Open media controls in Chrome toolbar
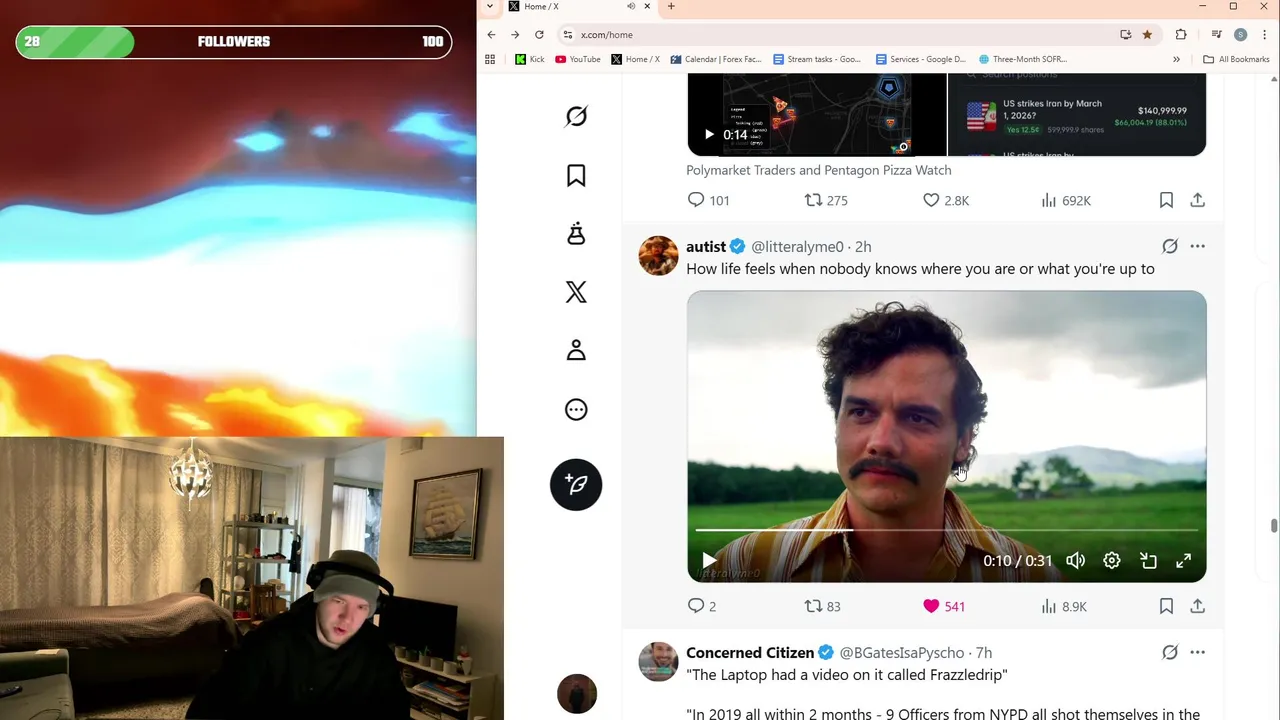Viewport: 1280px width, 720px height. tap(1217, 34)
